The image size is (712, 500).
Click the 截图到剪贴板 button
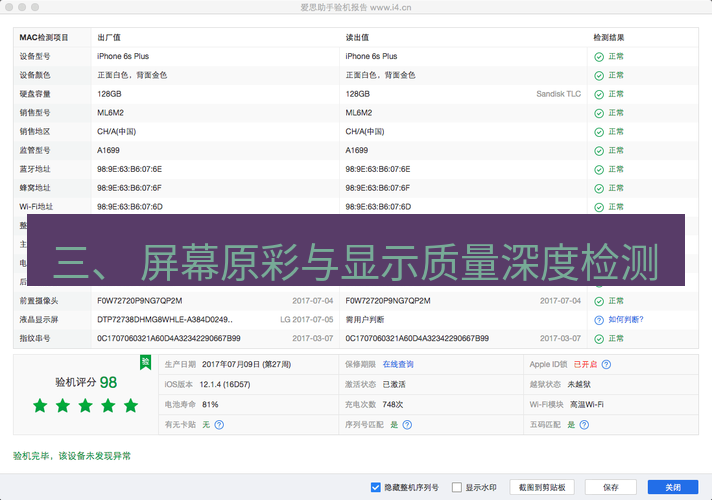pos(542,487)
